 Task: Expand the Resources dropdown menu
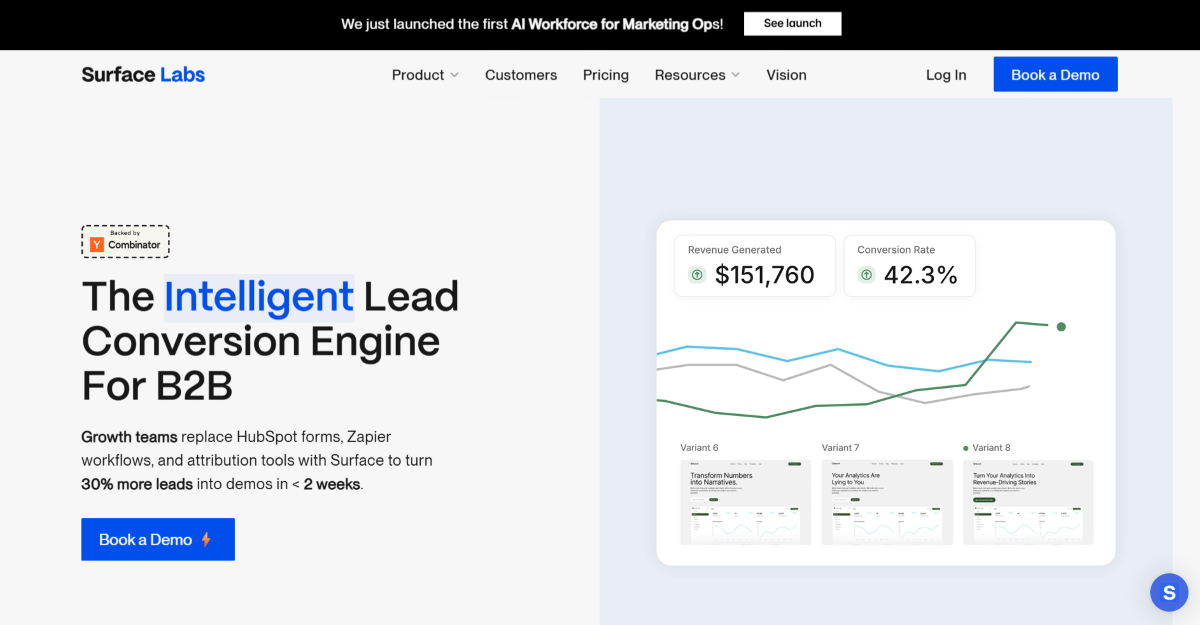pos(697,75)
